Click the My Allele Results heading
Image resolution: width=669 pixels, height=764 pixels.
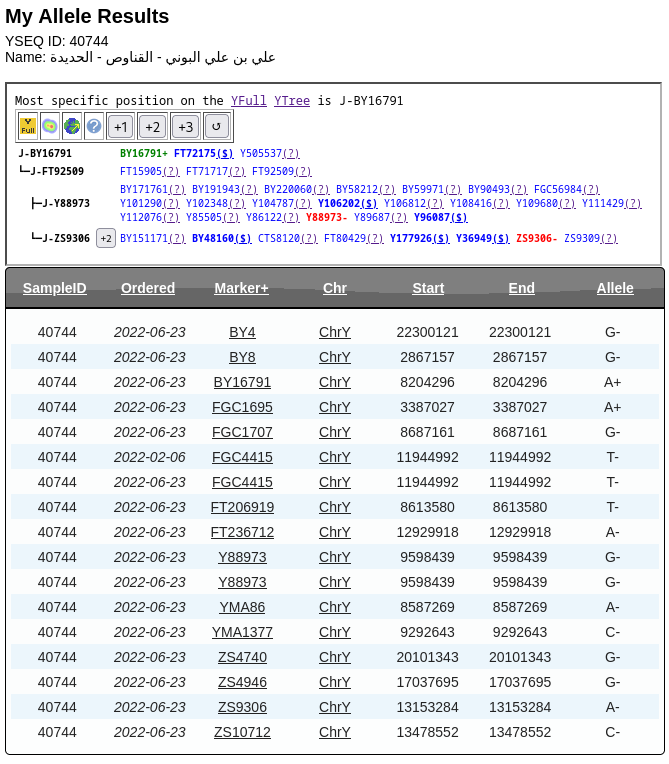click(x=87, y=16)
